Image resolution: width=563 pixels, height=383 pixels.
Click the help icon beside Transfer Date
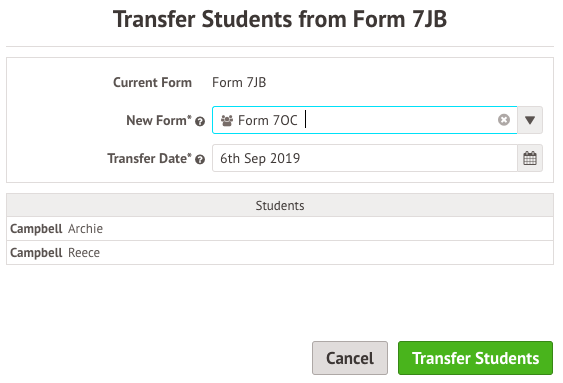pyautogui.click(x=200, y=160)
